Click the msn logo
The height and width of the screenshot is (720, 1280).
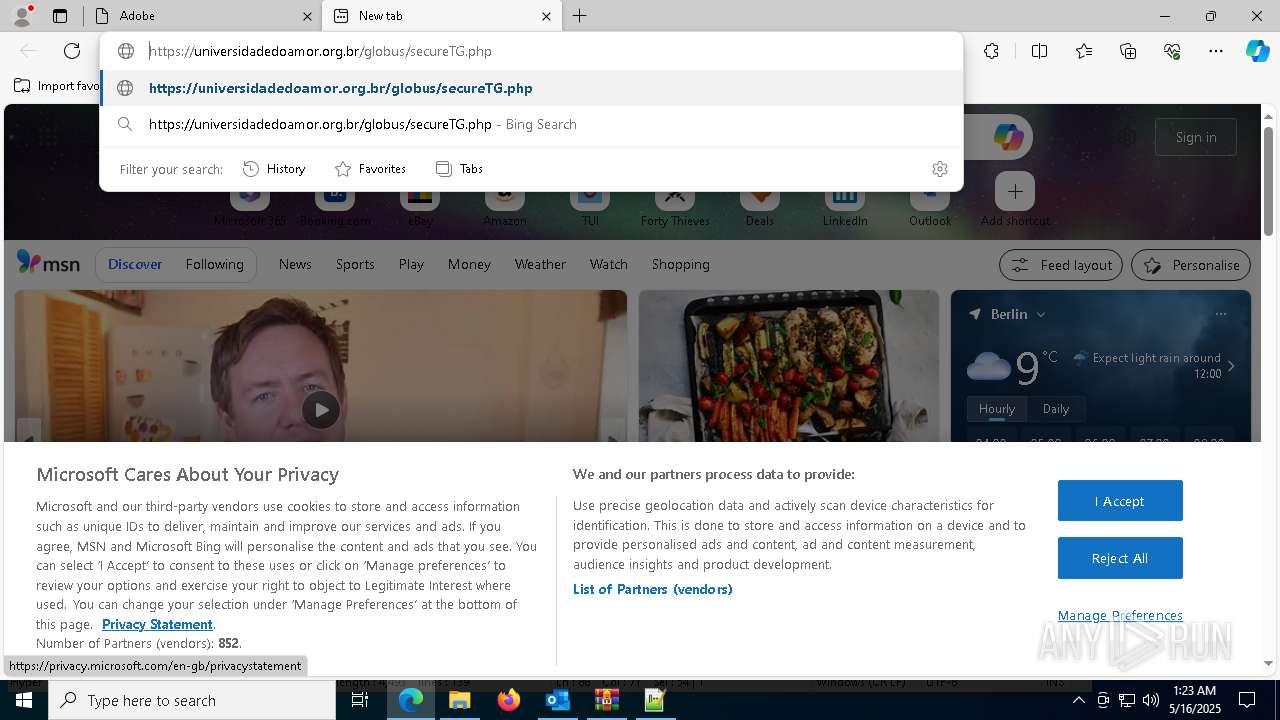point(48,263)
